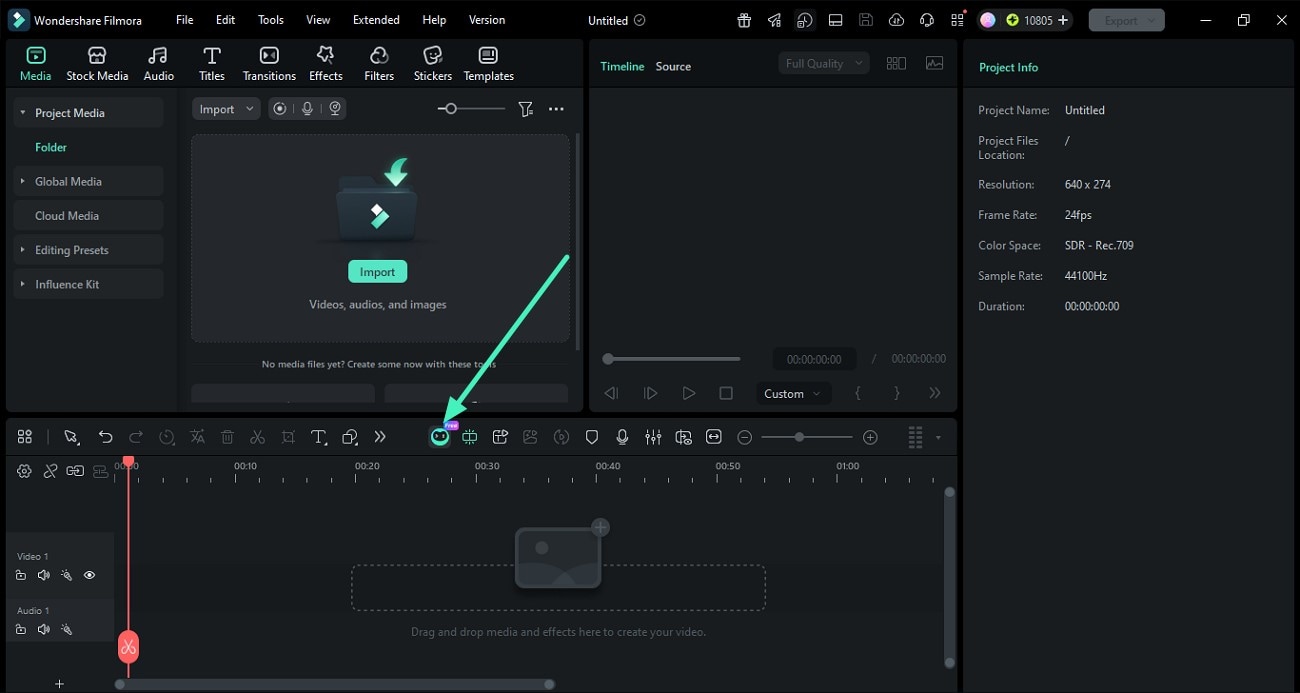
Task: Click the timeline zoom in plus button
Action: [x=870, y=437]
